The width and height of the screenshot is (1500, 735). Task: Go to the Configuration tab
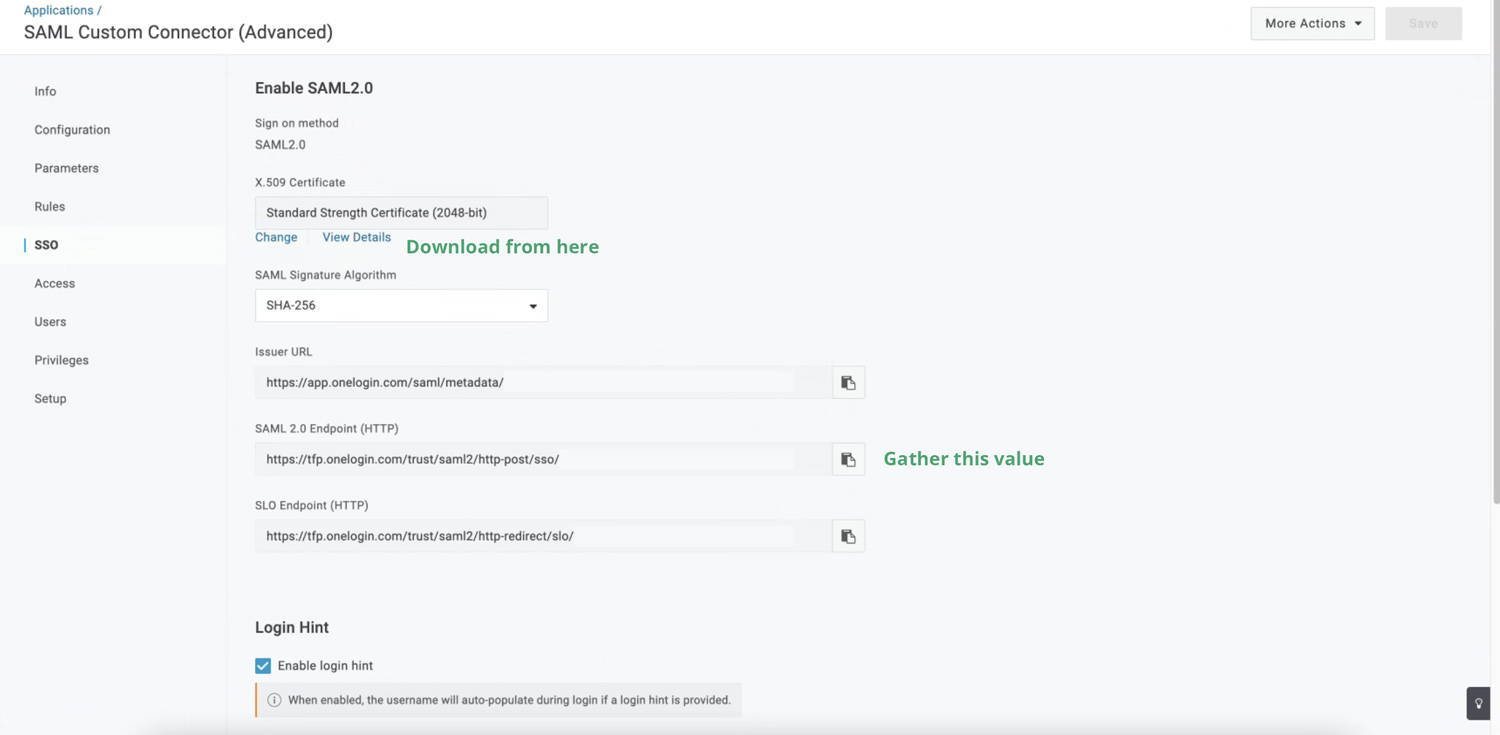tap(72, 130)
